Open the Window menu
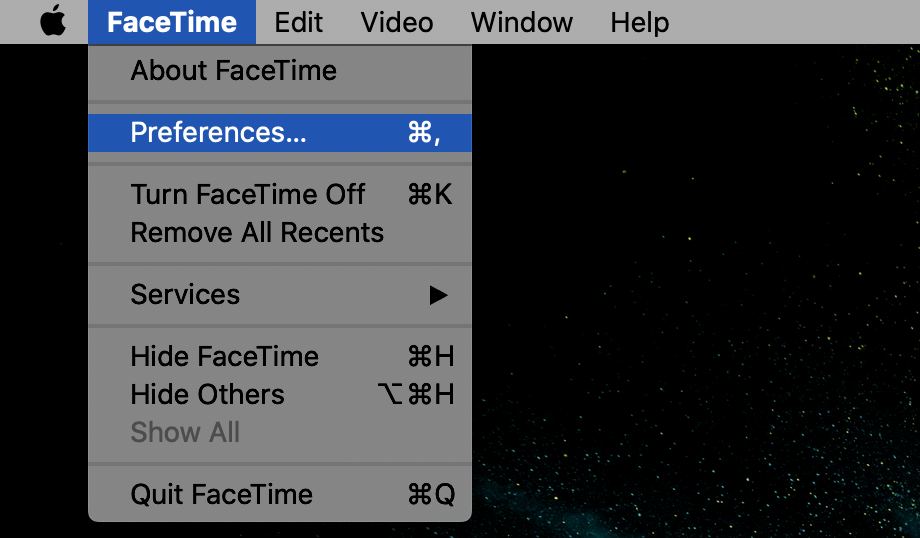This screenshot has height=538, width=920. click(x=520, y=22)
